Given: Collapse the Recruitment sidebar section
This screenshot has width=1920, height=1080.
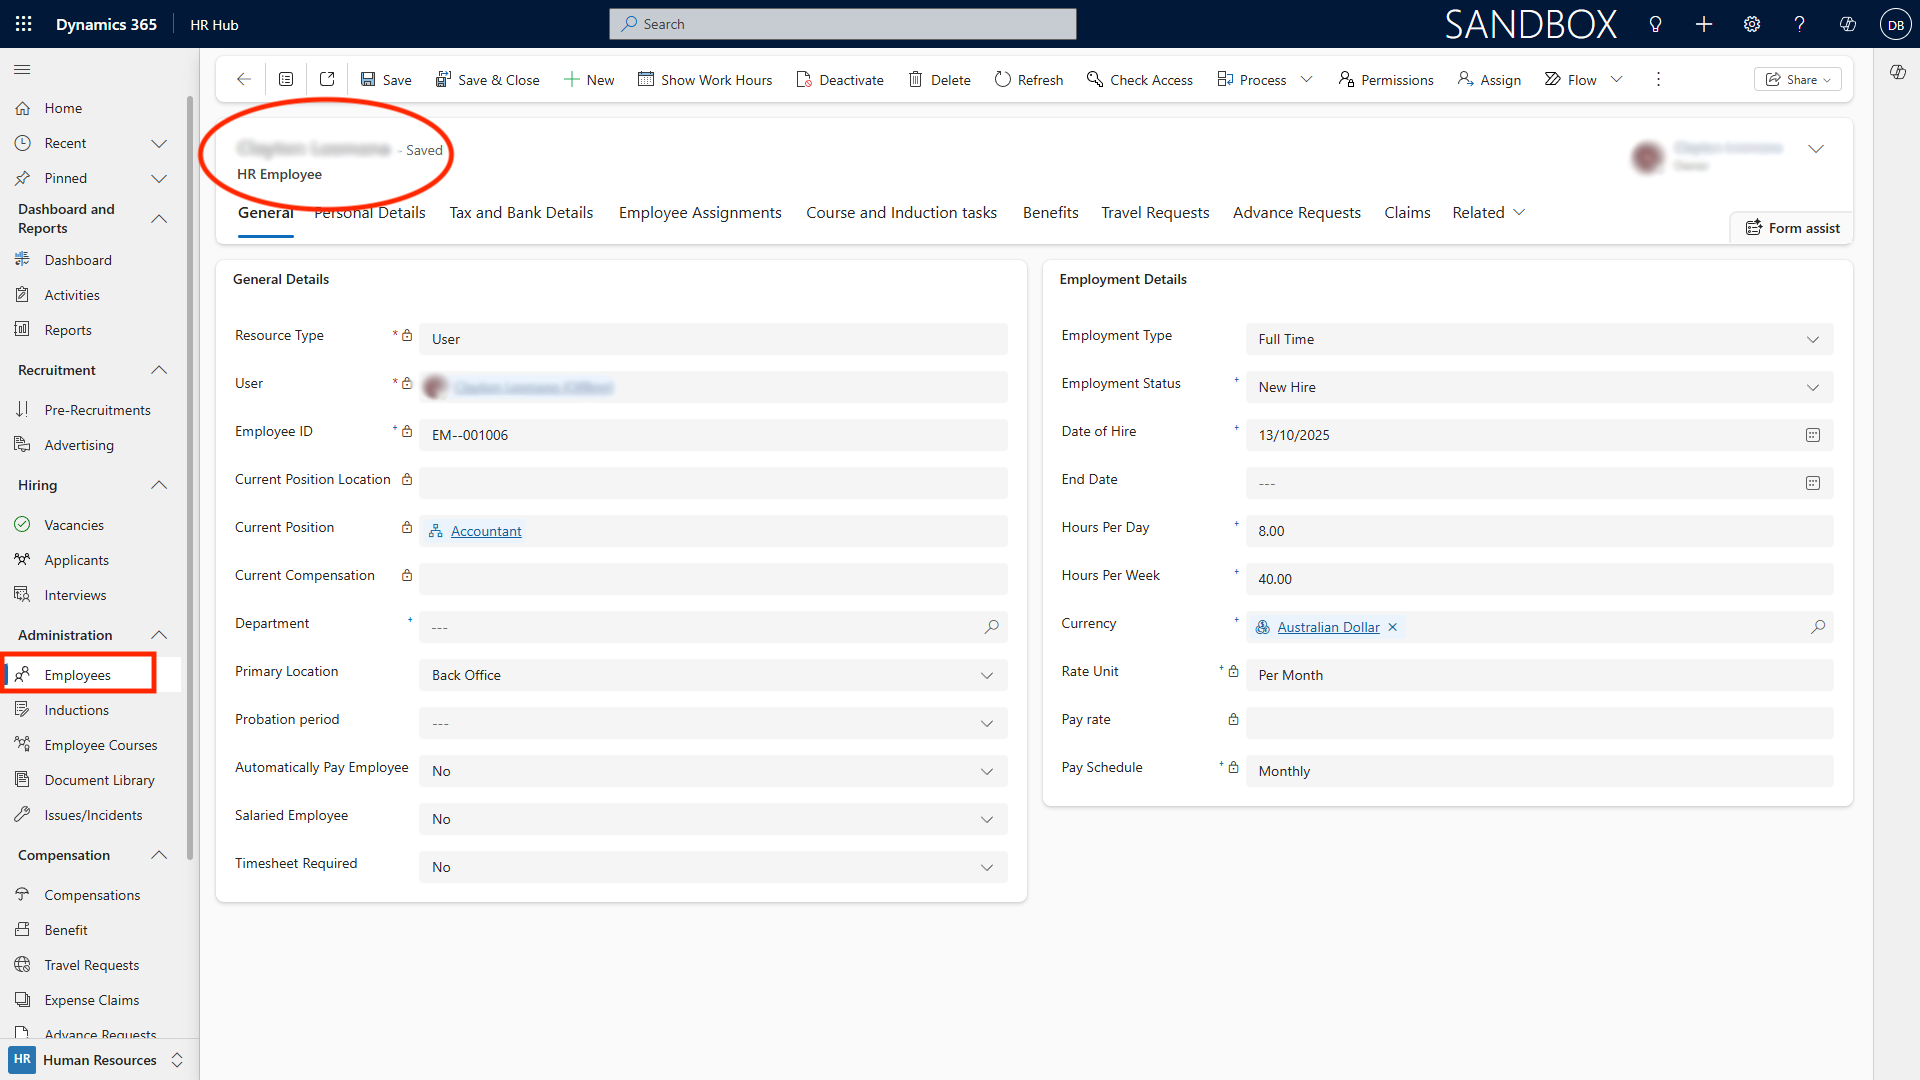Looking at the screenshot, I should [159, 370].
